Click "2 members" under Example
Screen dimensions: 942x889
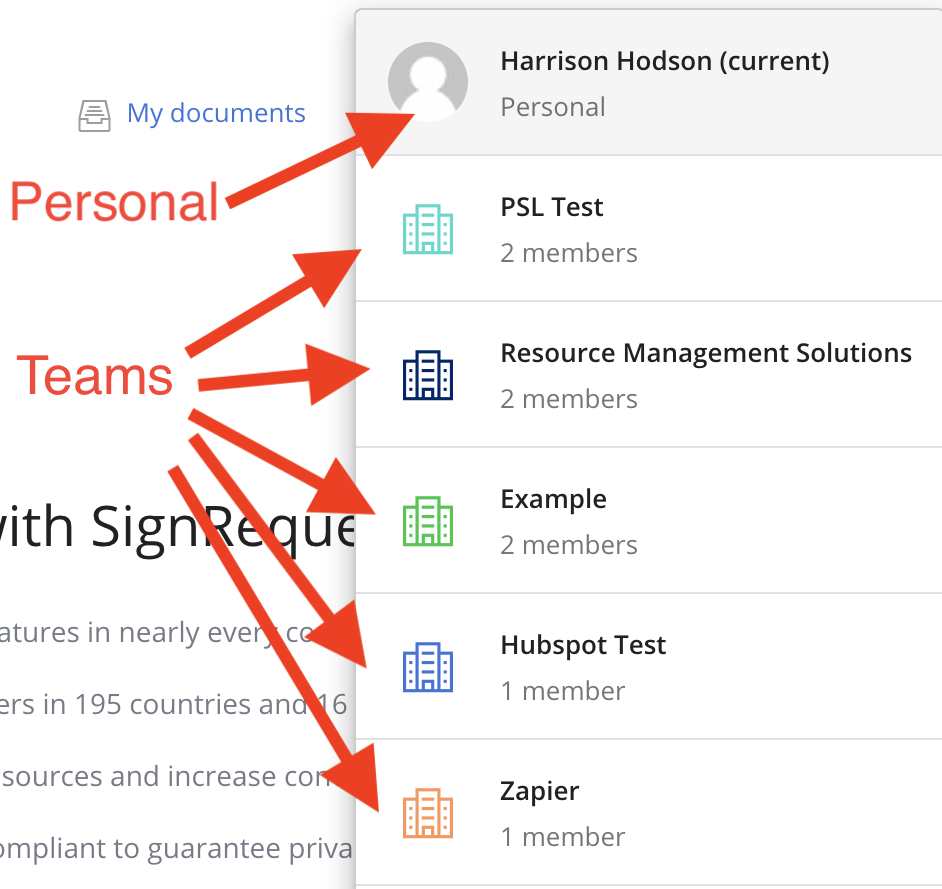(x=569, y=545)
